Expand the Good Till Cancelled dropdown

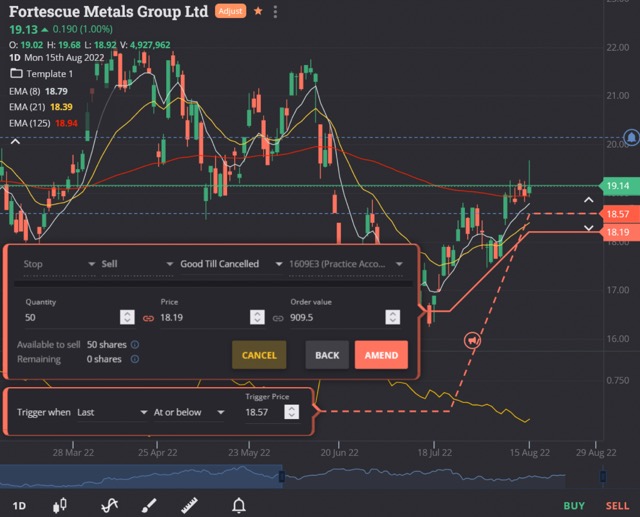226,264
